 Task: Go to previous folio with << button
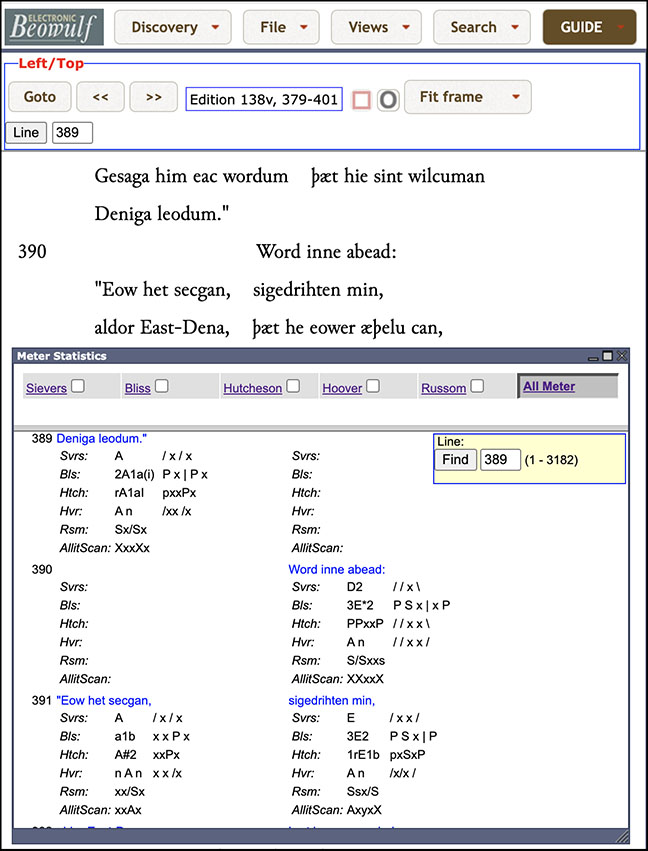pyautogui.click(x=100, y=97)
